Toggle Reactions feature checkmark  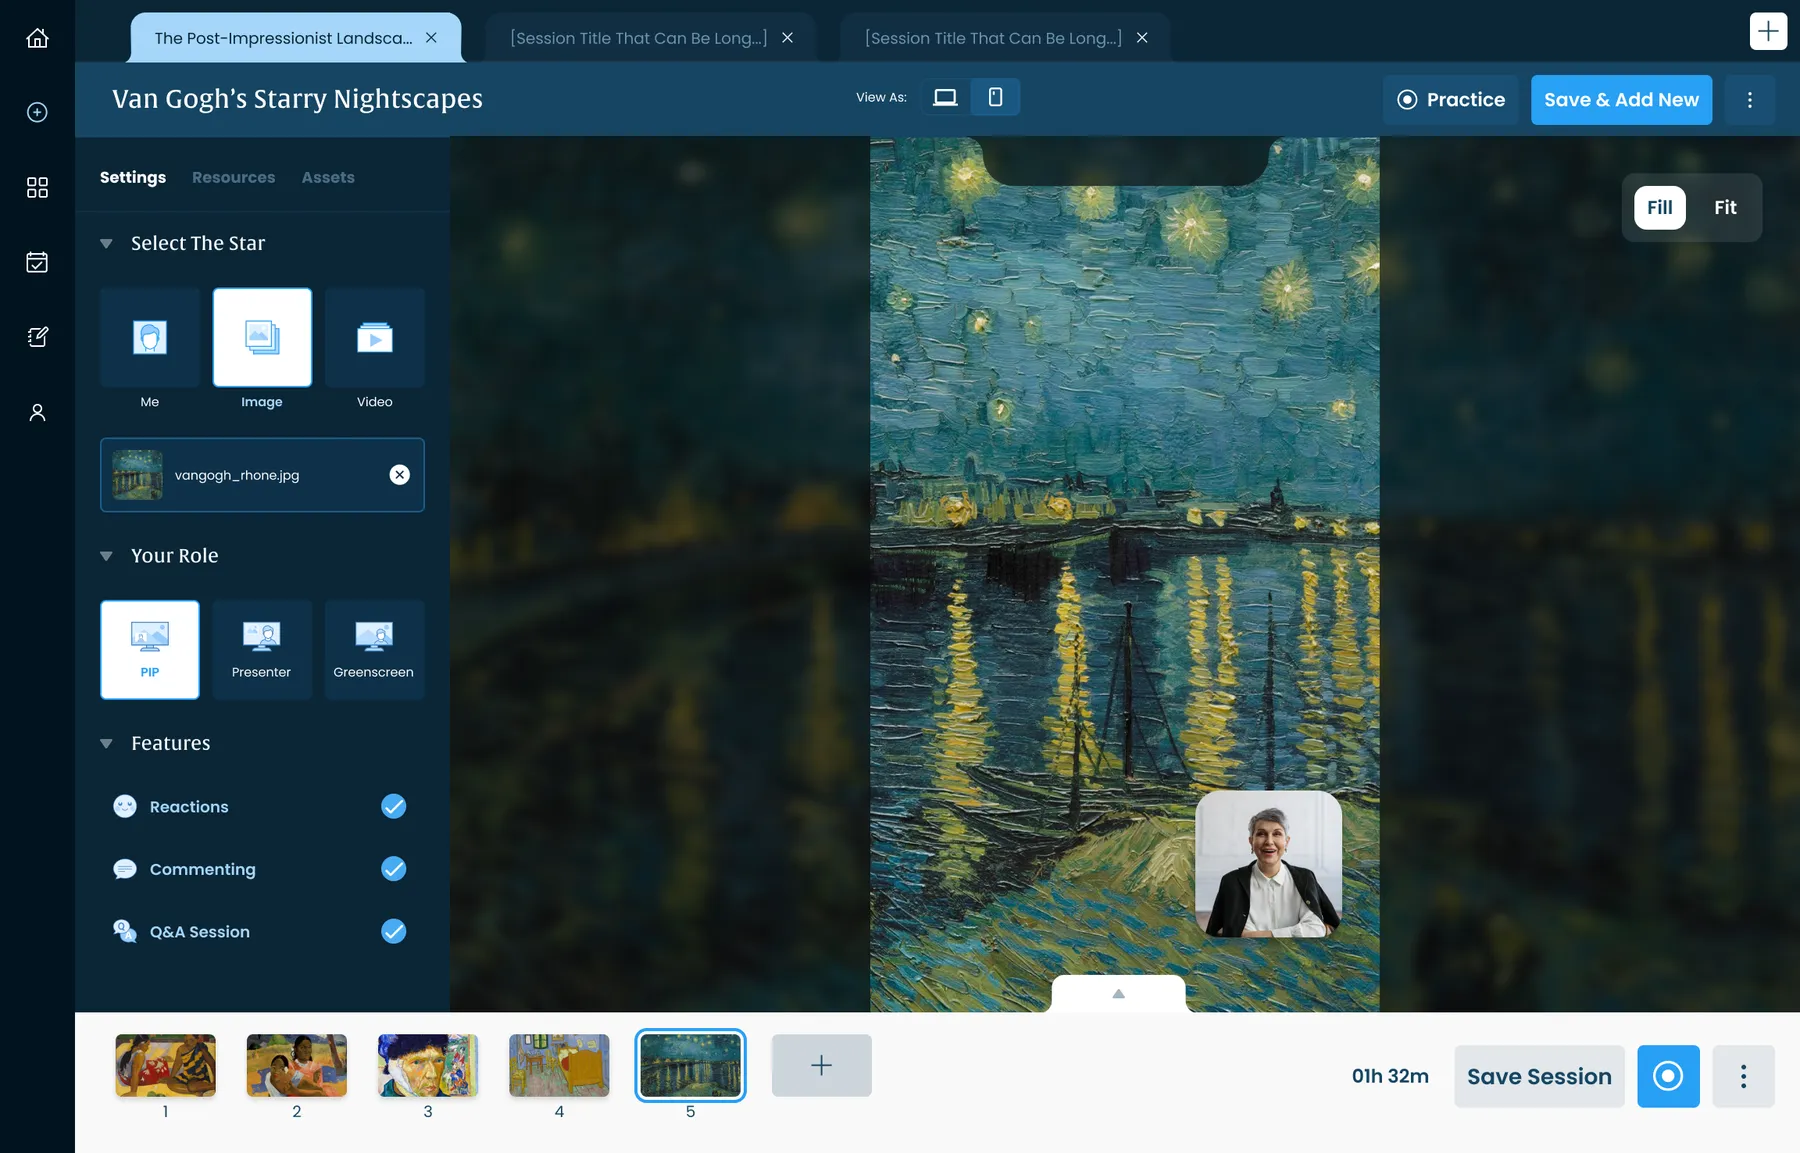click(394, 806)
